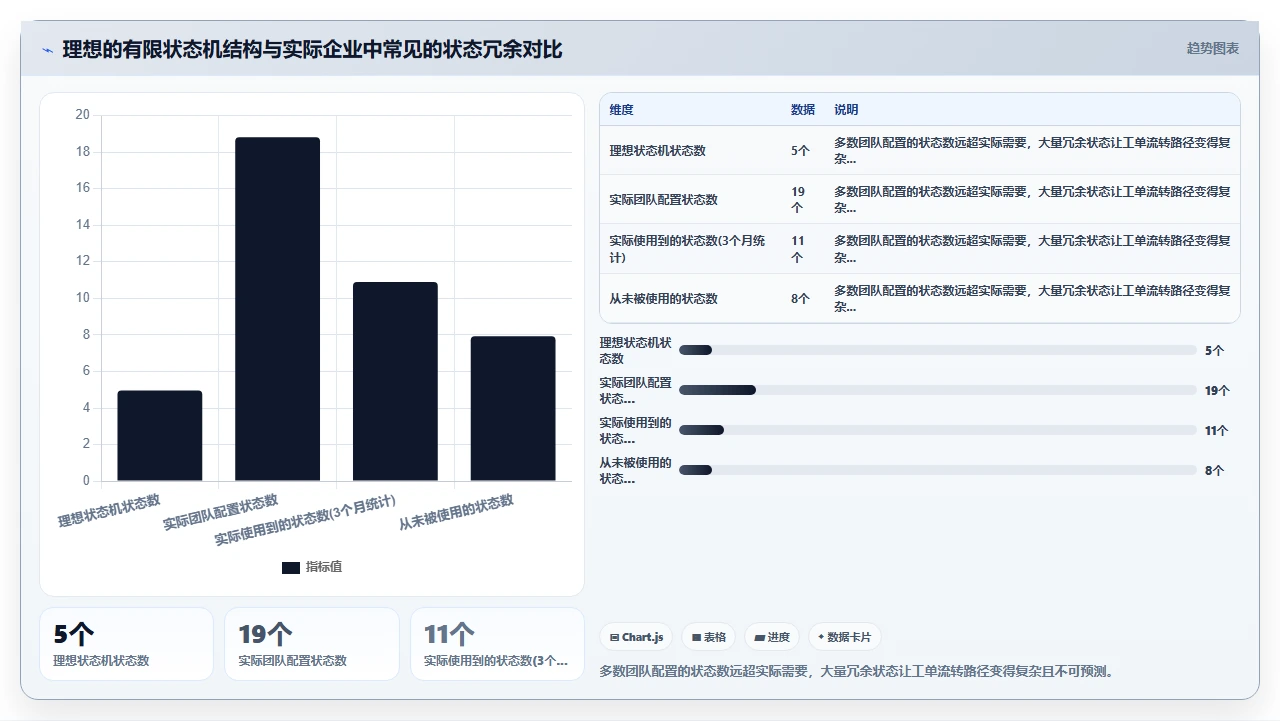The width and height of the screenshot is (1280, 721).
Task: Click the 从未被使用的状态数 table row label
Action: [664, 299]
